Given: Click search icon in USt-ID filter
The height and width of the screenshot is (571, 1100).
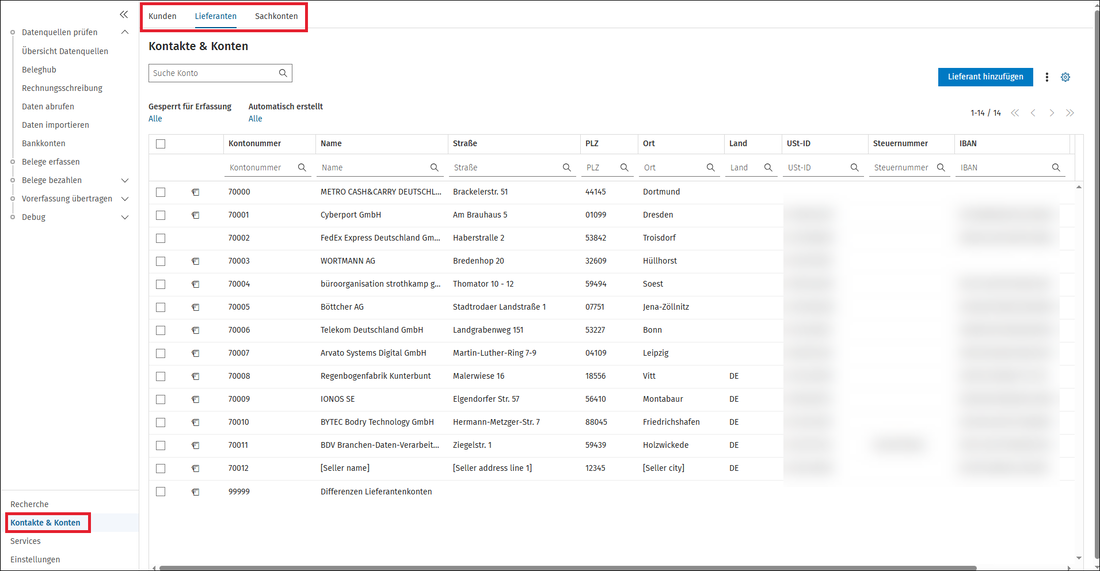Looking at the screenshot, I should (x=854, y=168).
